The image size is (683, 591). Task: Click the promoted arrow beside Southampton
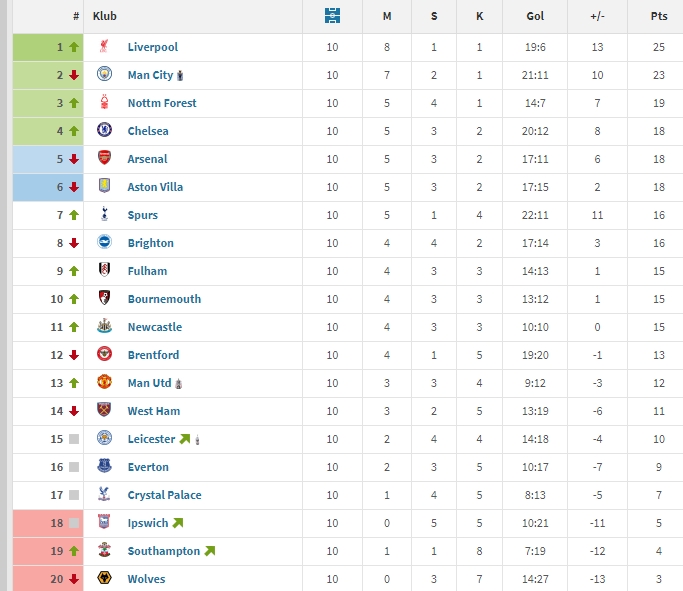coord(210,551)
